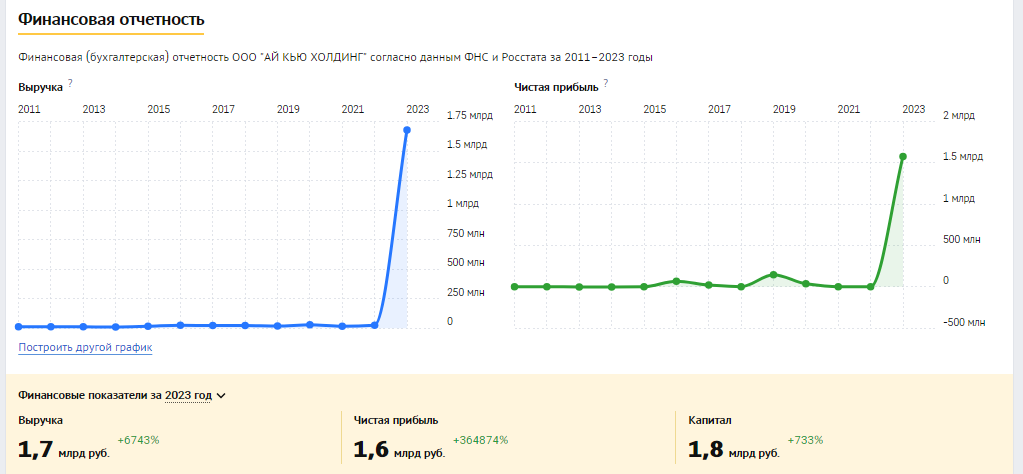The width and height of the screenshot is (1023, 474).
Task: Click the 2016 data point on profit chart
Action: point(676,281)
